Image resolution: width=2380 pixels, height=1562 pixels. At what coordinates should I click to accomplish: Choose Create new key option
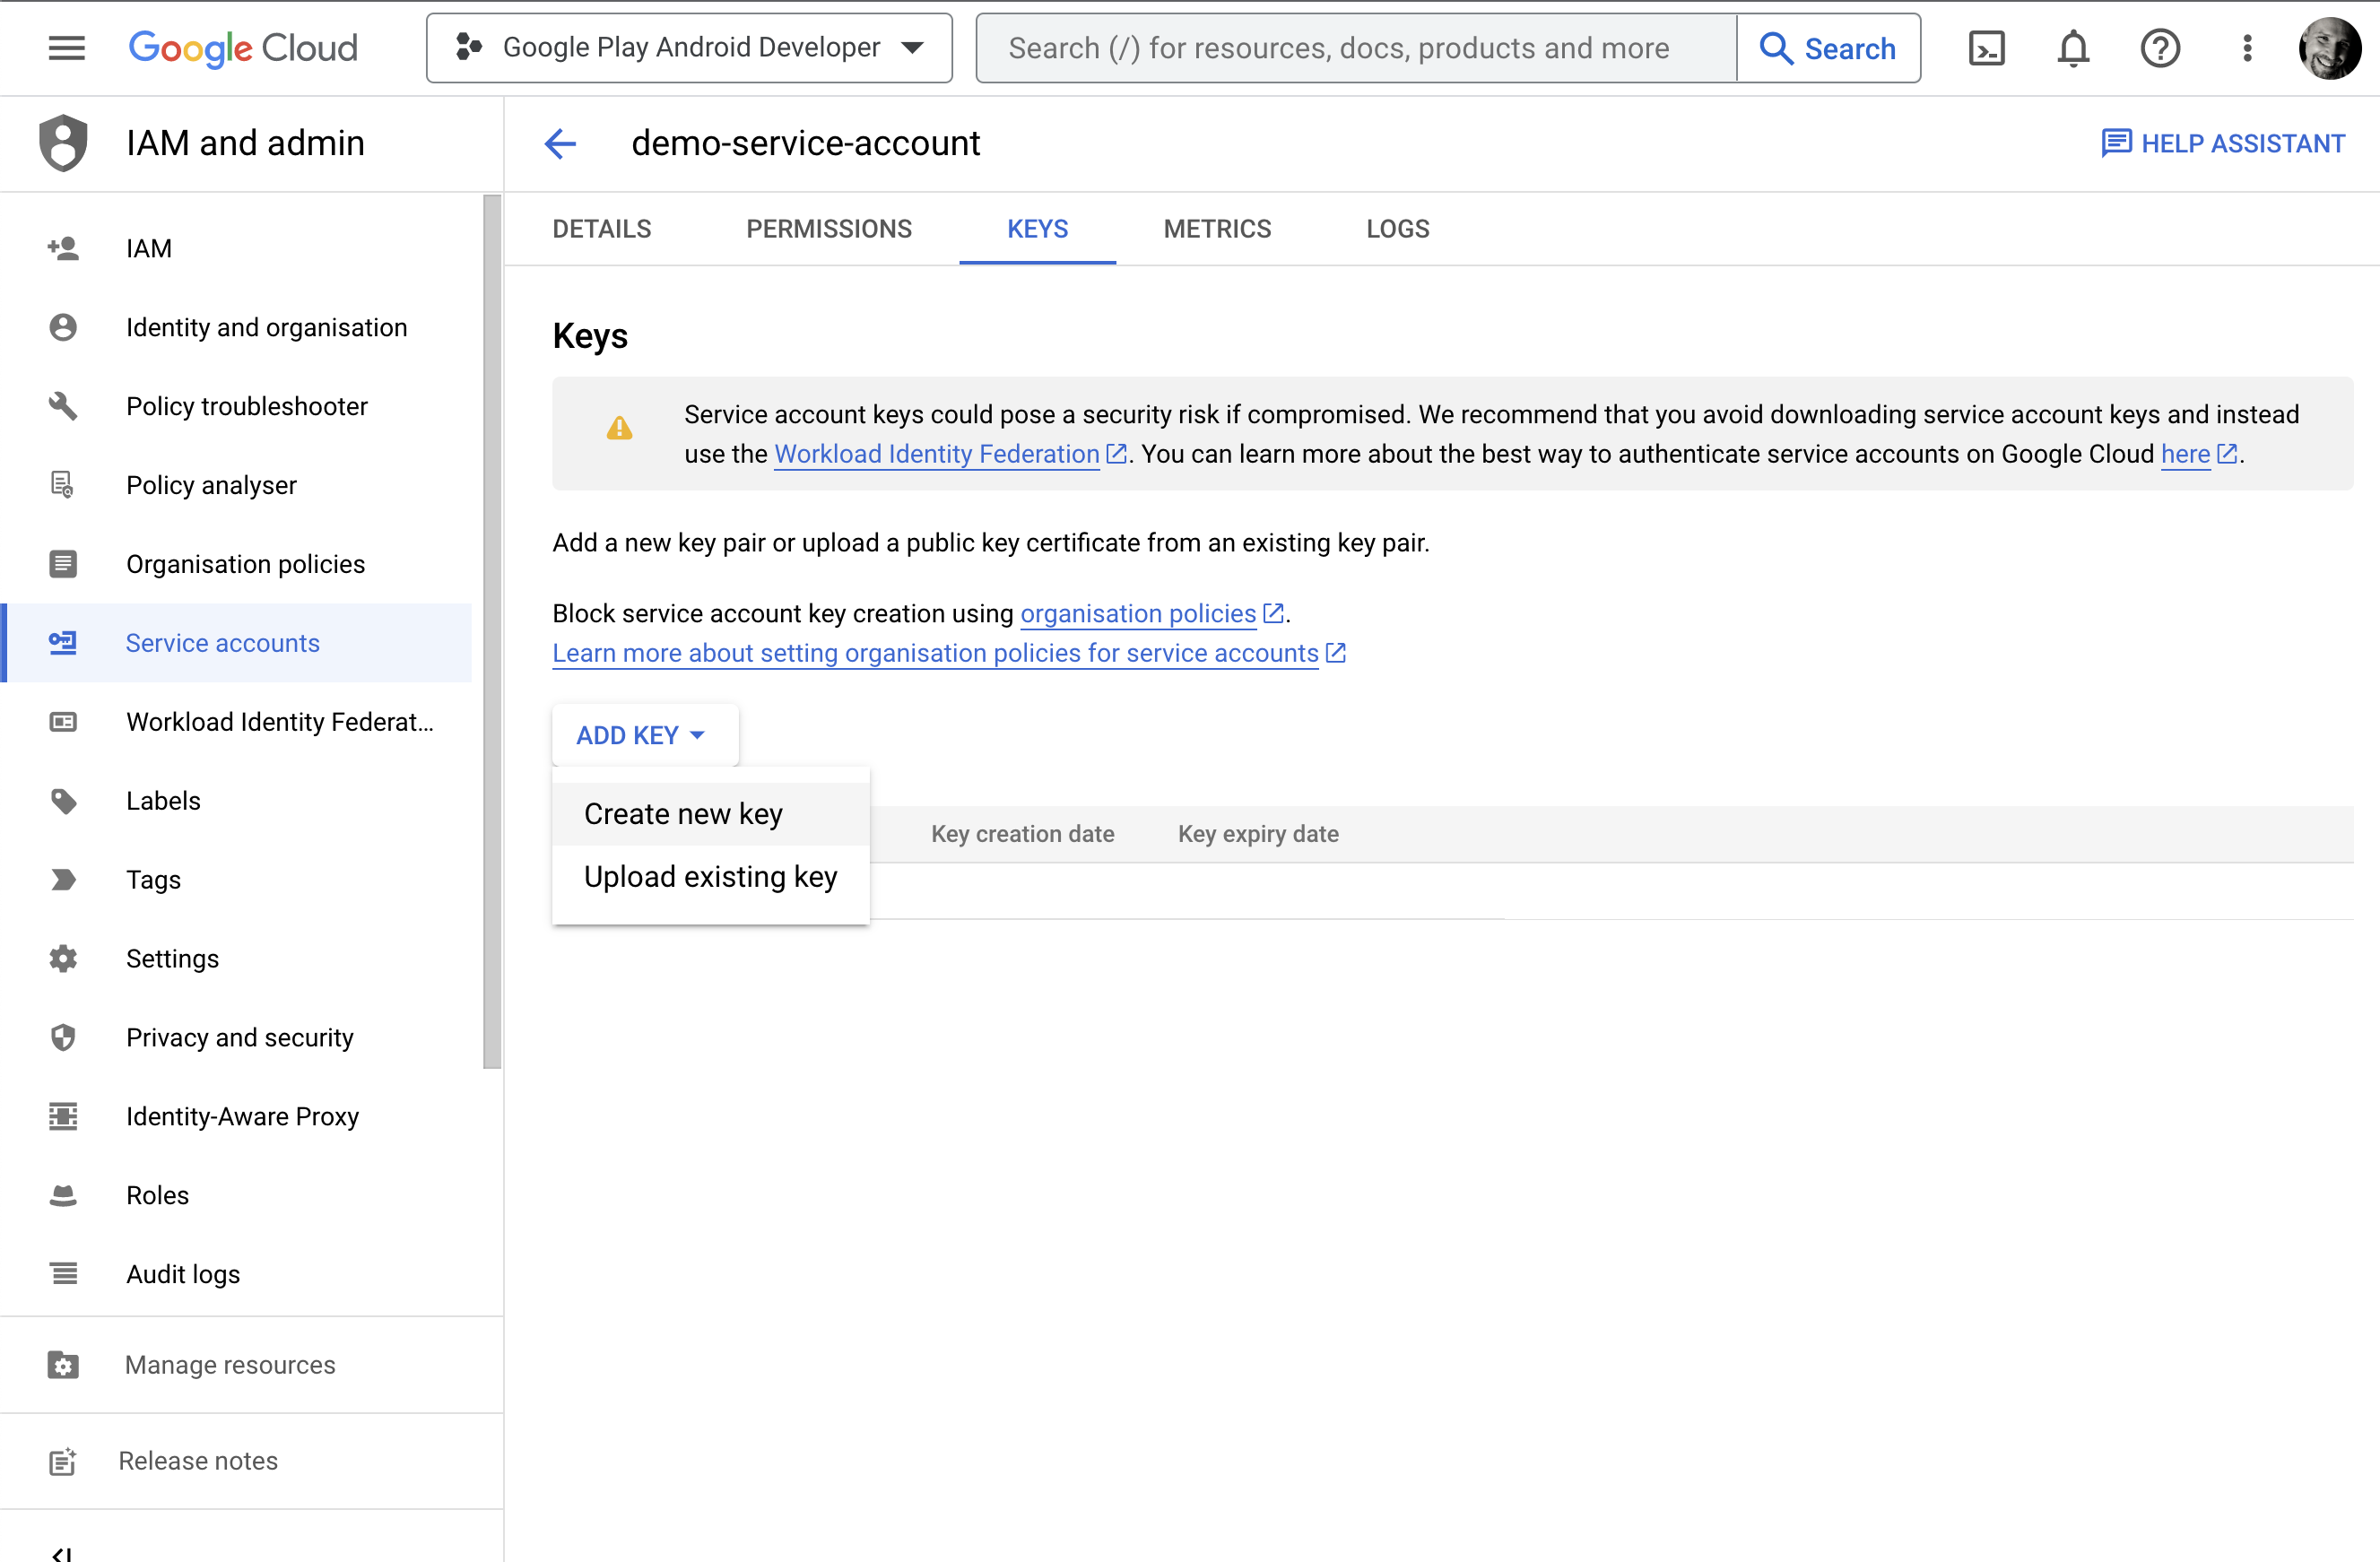point(683,813)
